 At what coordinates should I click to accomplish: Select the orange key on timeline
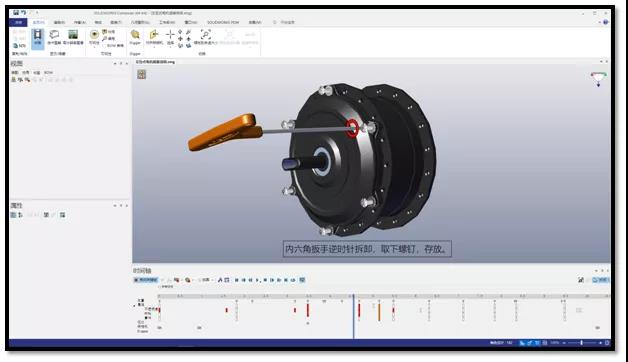pyautogui.click(x=379, y=312)
